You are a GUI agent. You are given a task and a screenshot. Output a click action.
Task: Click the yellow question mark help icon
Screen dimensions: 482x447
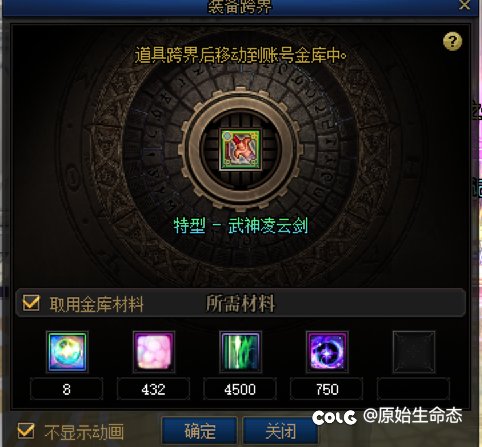point(452,41)
